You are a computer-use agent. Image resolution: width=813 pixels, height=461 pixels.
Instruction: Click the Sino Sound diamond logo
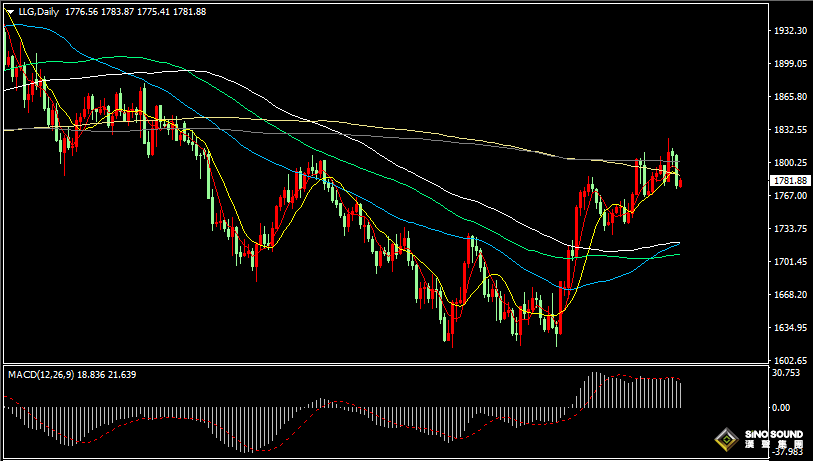726,440
